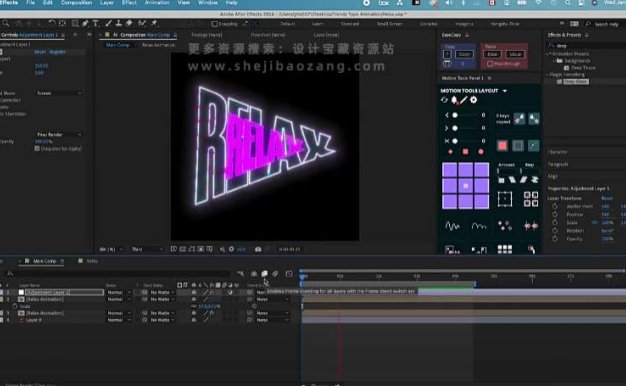Click the Motion Tools bell icon
The image size is (626, 386).
454,100
